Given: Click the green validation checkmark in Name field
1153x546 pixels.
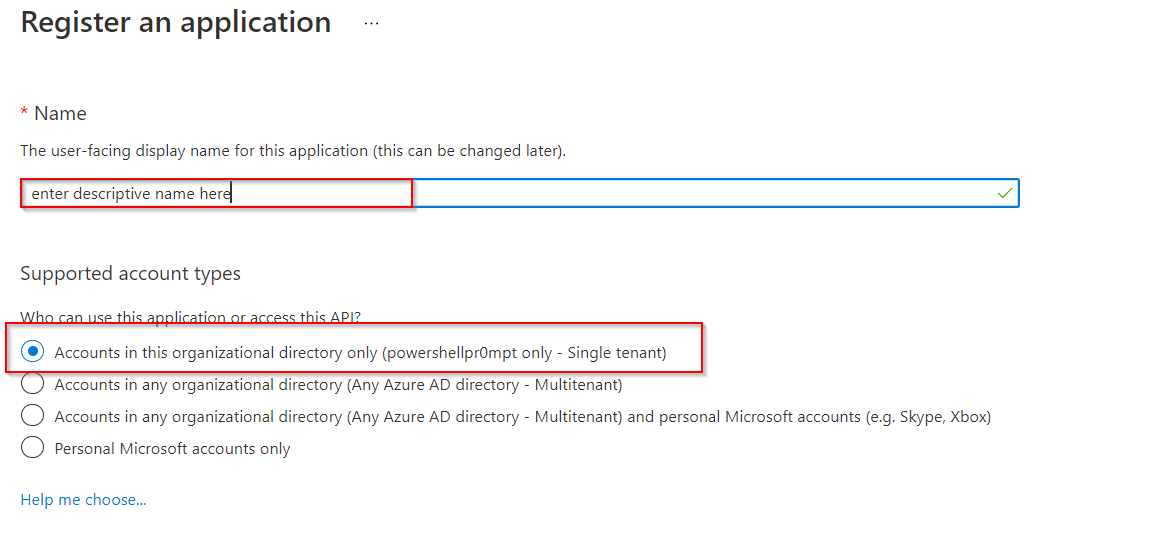Looking at the screenshot, I should pos(1004,193).
